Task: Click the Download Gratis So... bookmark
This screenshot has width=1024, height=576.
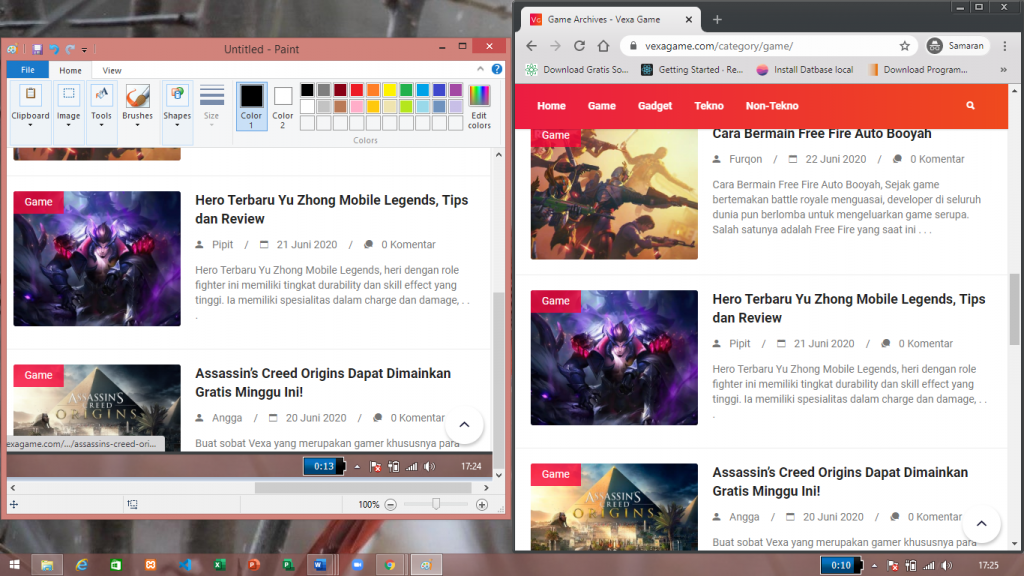Action: 577,70
